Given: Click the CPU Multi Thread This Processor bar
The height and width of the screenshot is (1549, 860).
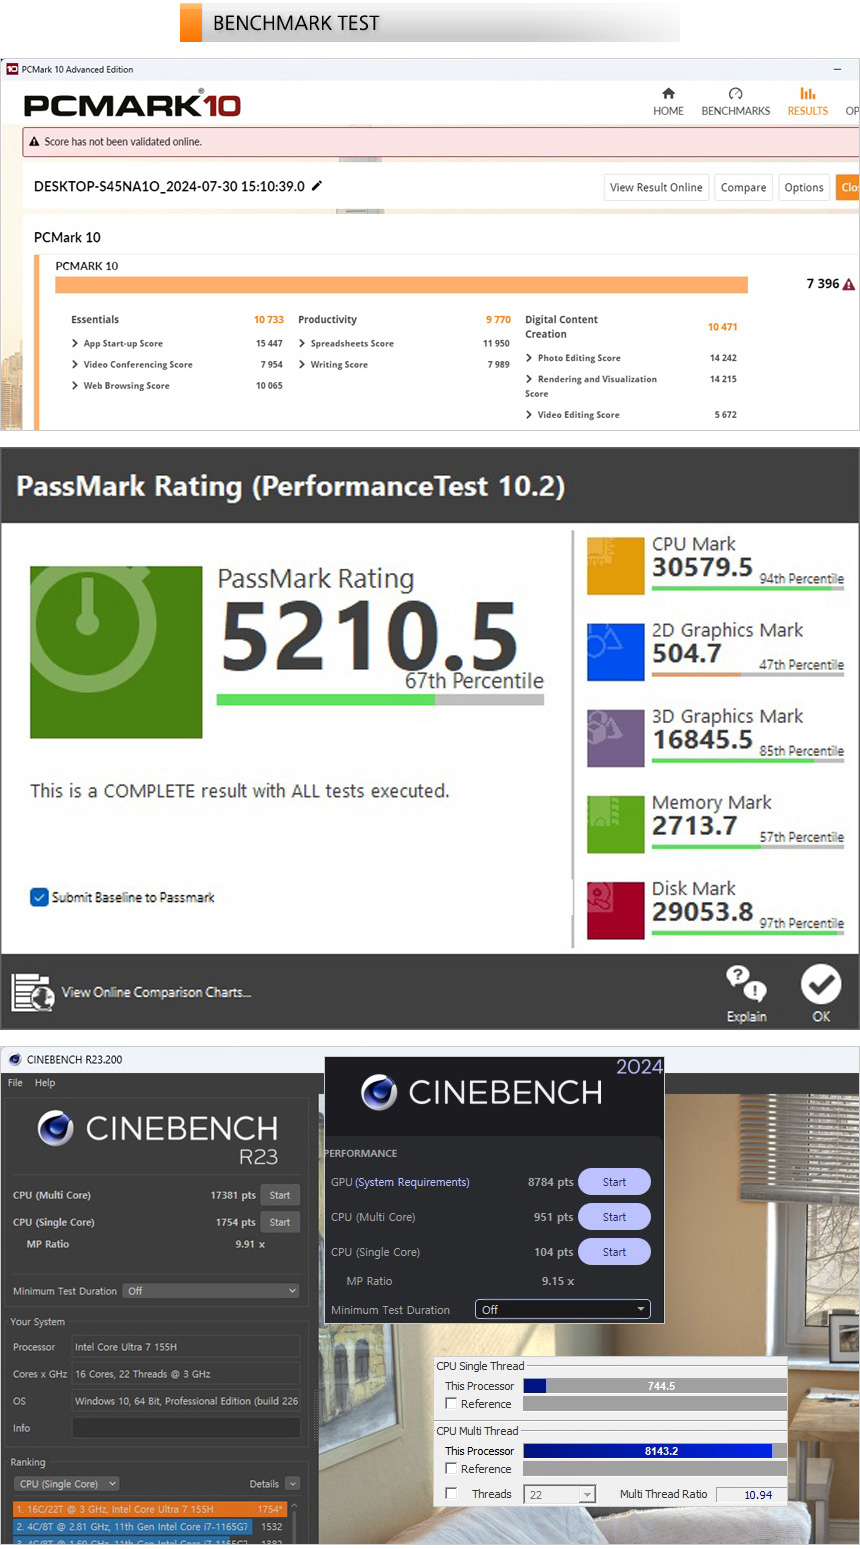Looking at the screenshot, I should coord(655,1451).
